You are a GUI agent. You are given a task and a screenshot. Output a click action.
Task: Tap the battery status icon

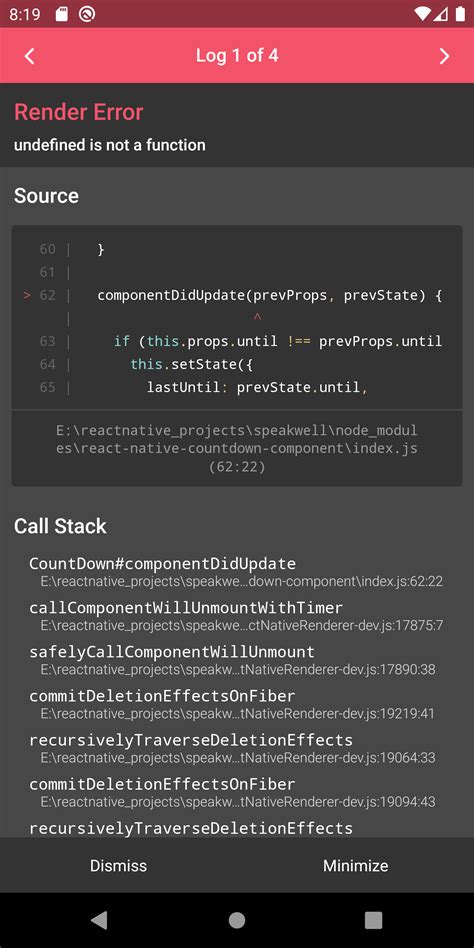point(460,14)
